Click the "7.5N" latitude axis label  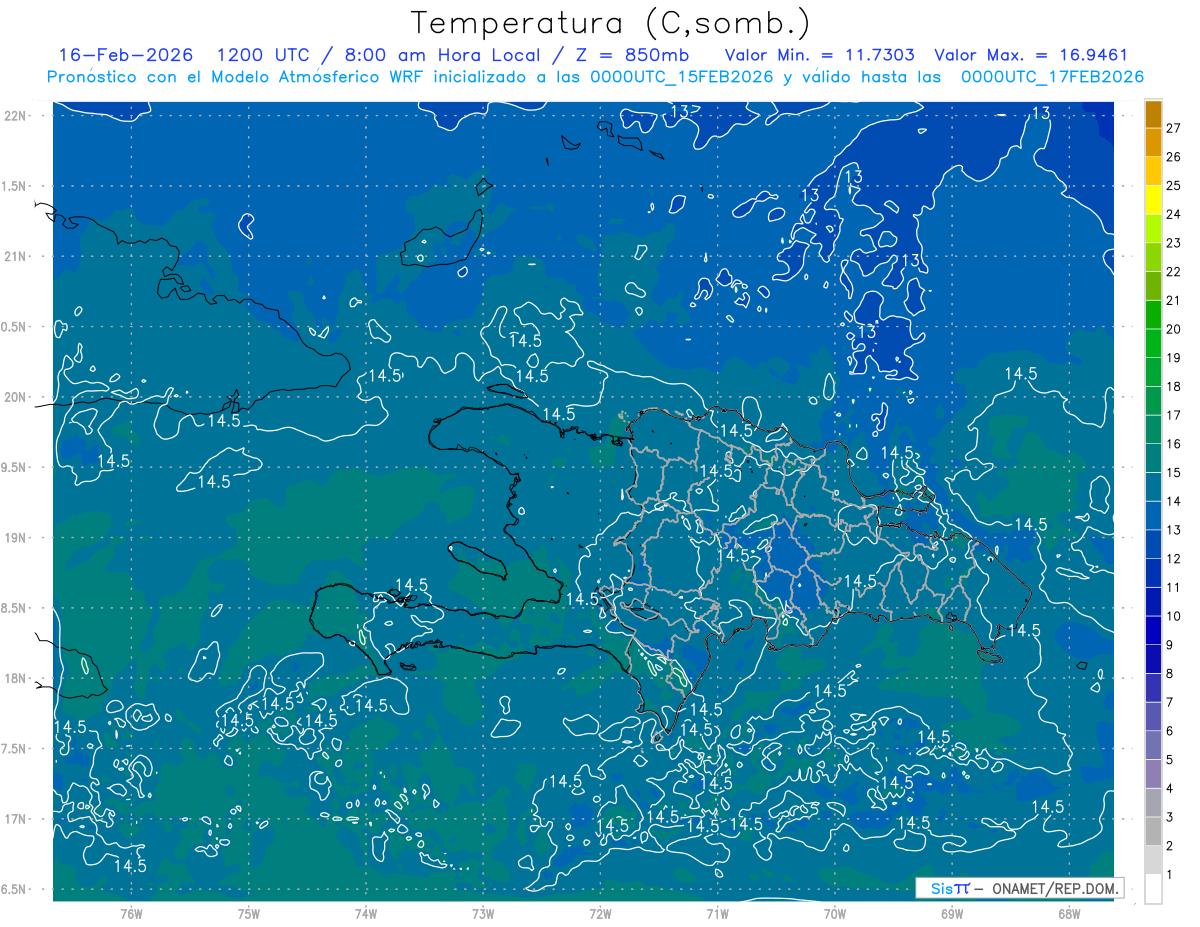coord(15,749)
